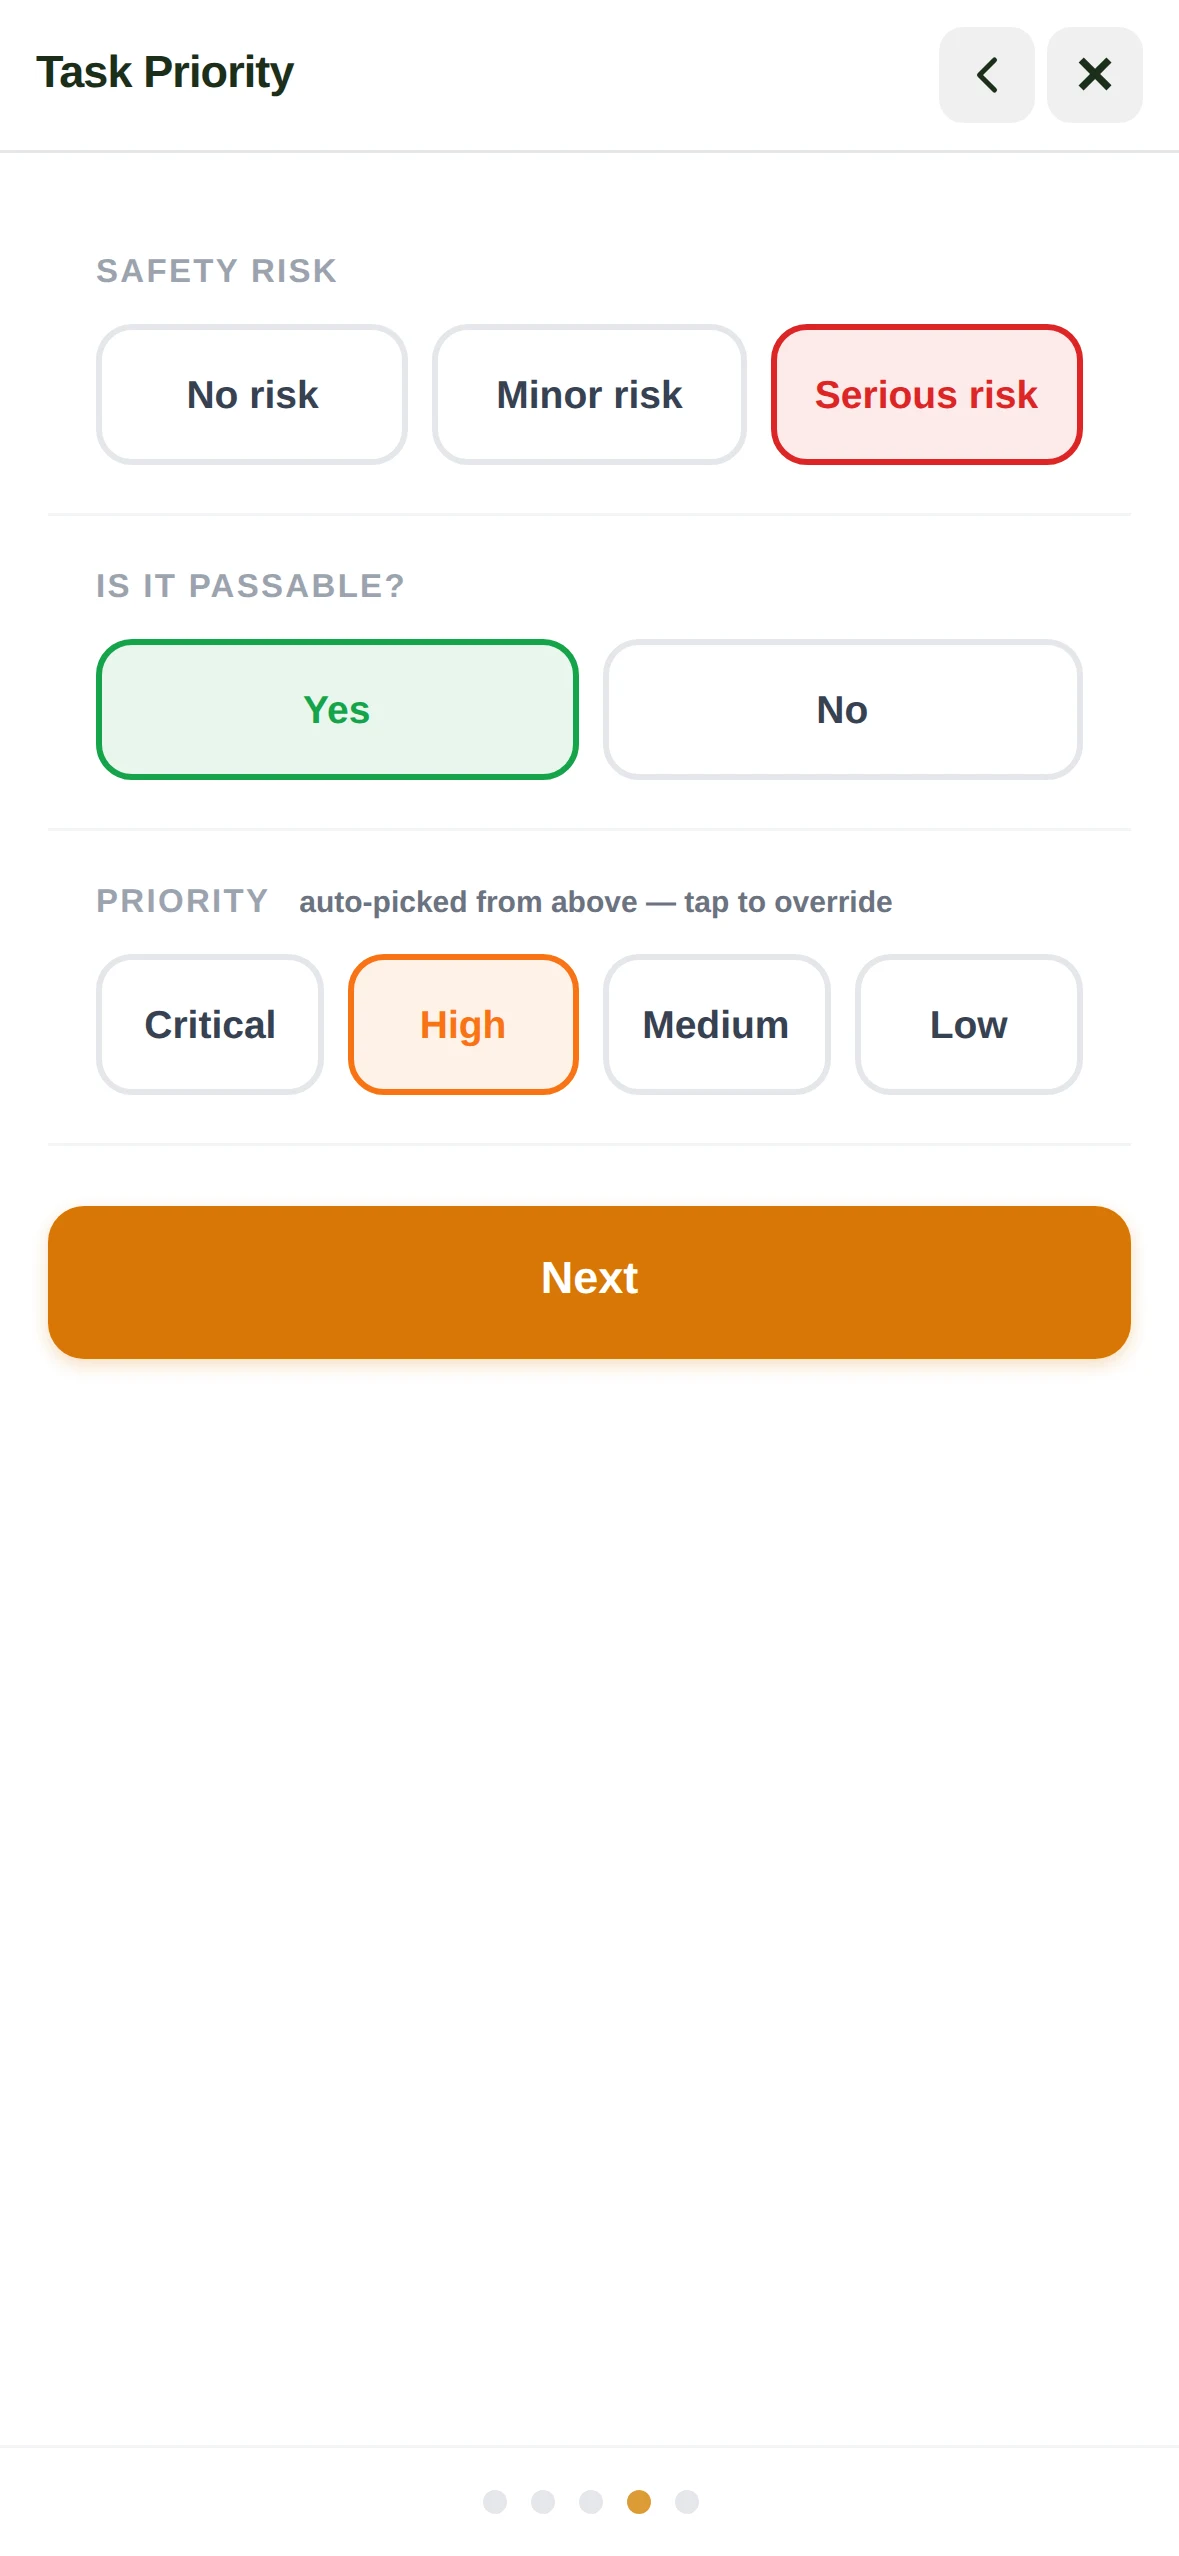Choose Minor risk for safety

click(589, 394)
